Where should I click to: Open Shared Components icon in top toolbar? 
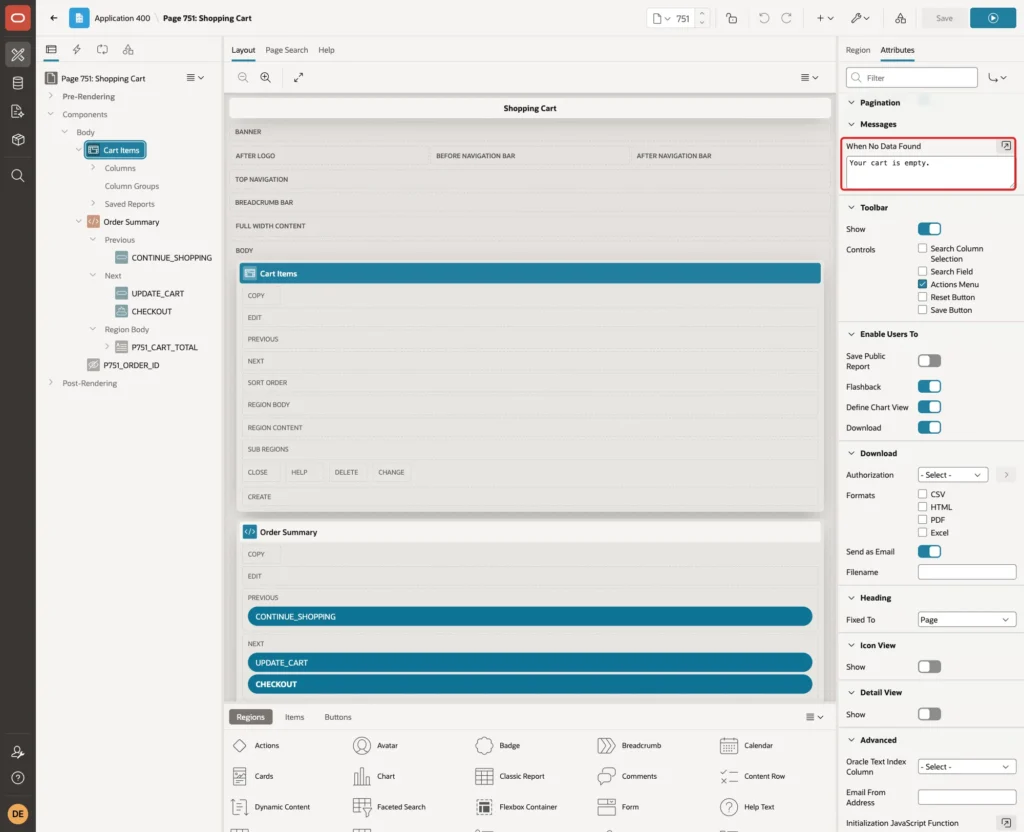tap(900, 18)
